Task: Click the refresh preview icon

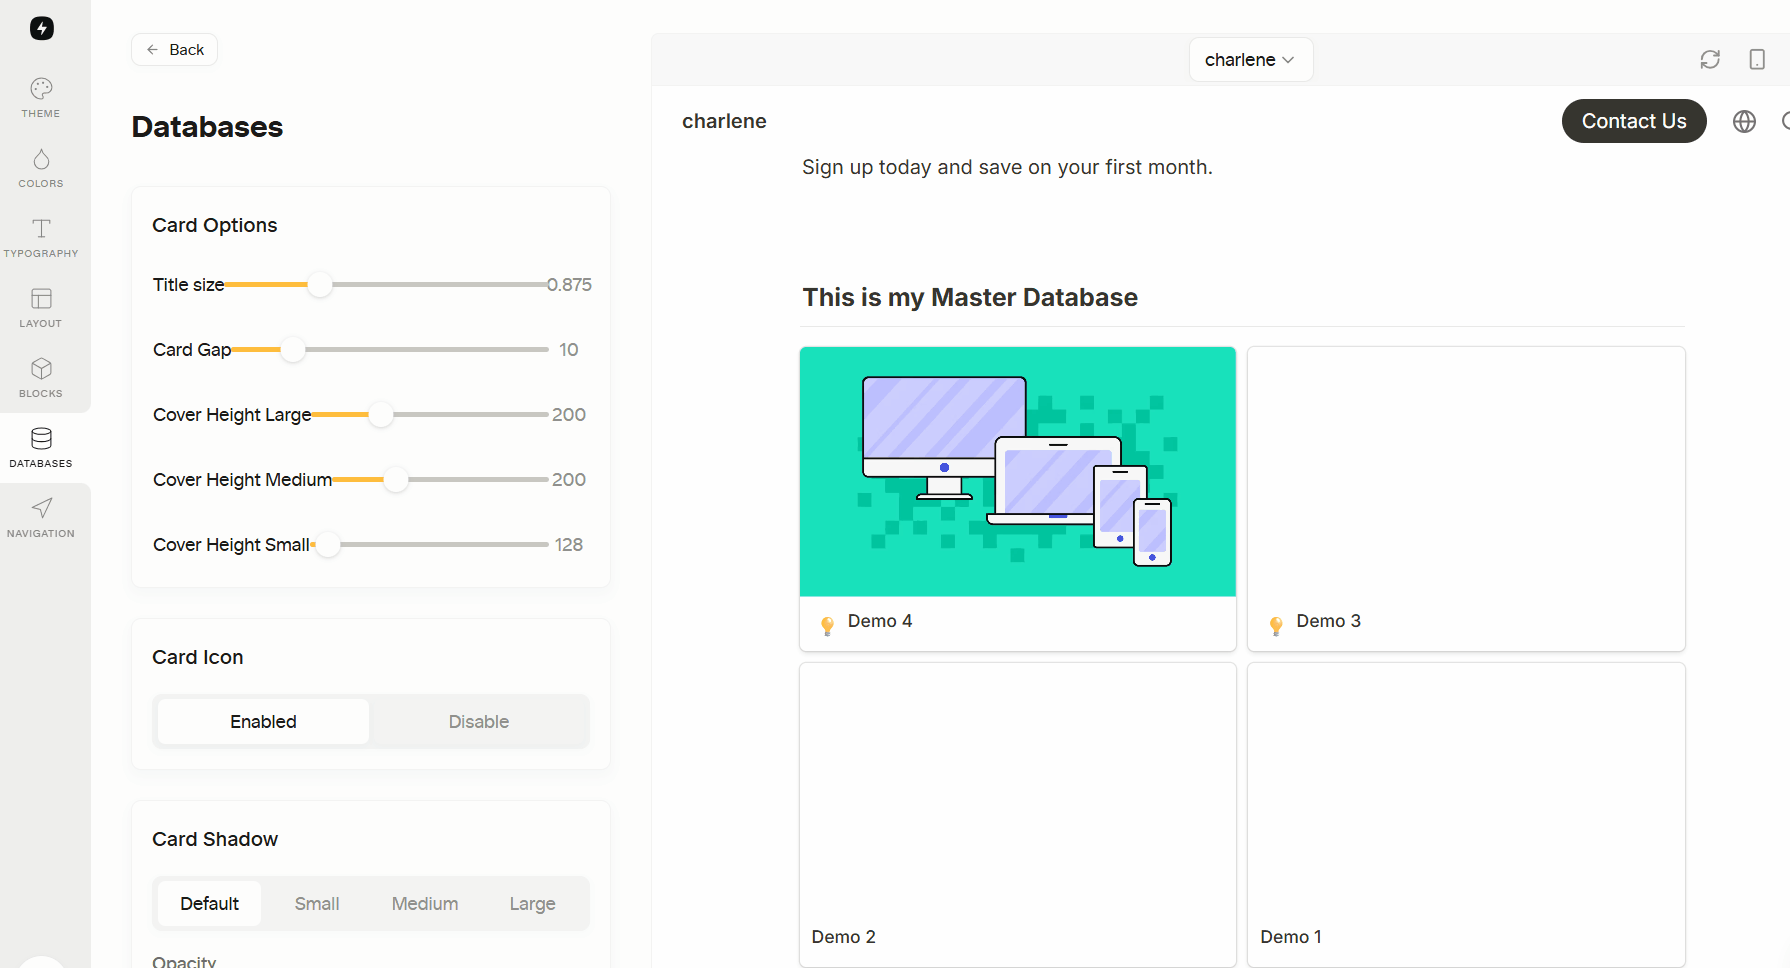Action: pyautogui.click(x=1710, y=60)
